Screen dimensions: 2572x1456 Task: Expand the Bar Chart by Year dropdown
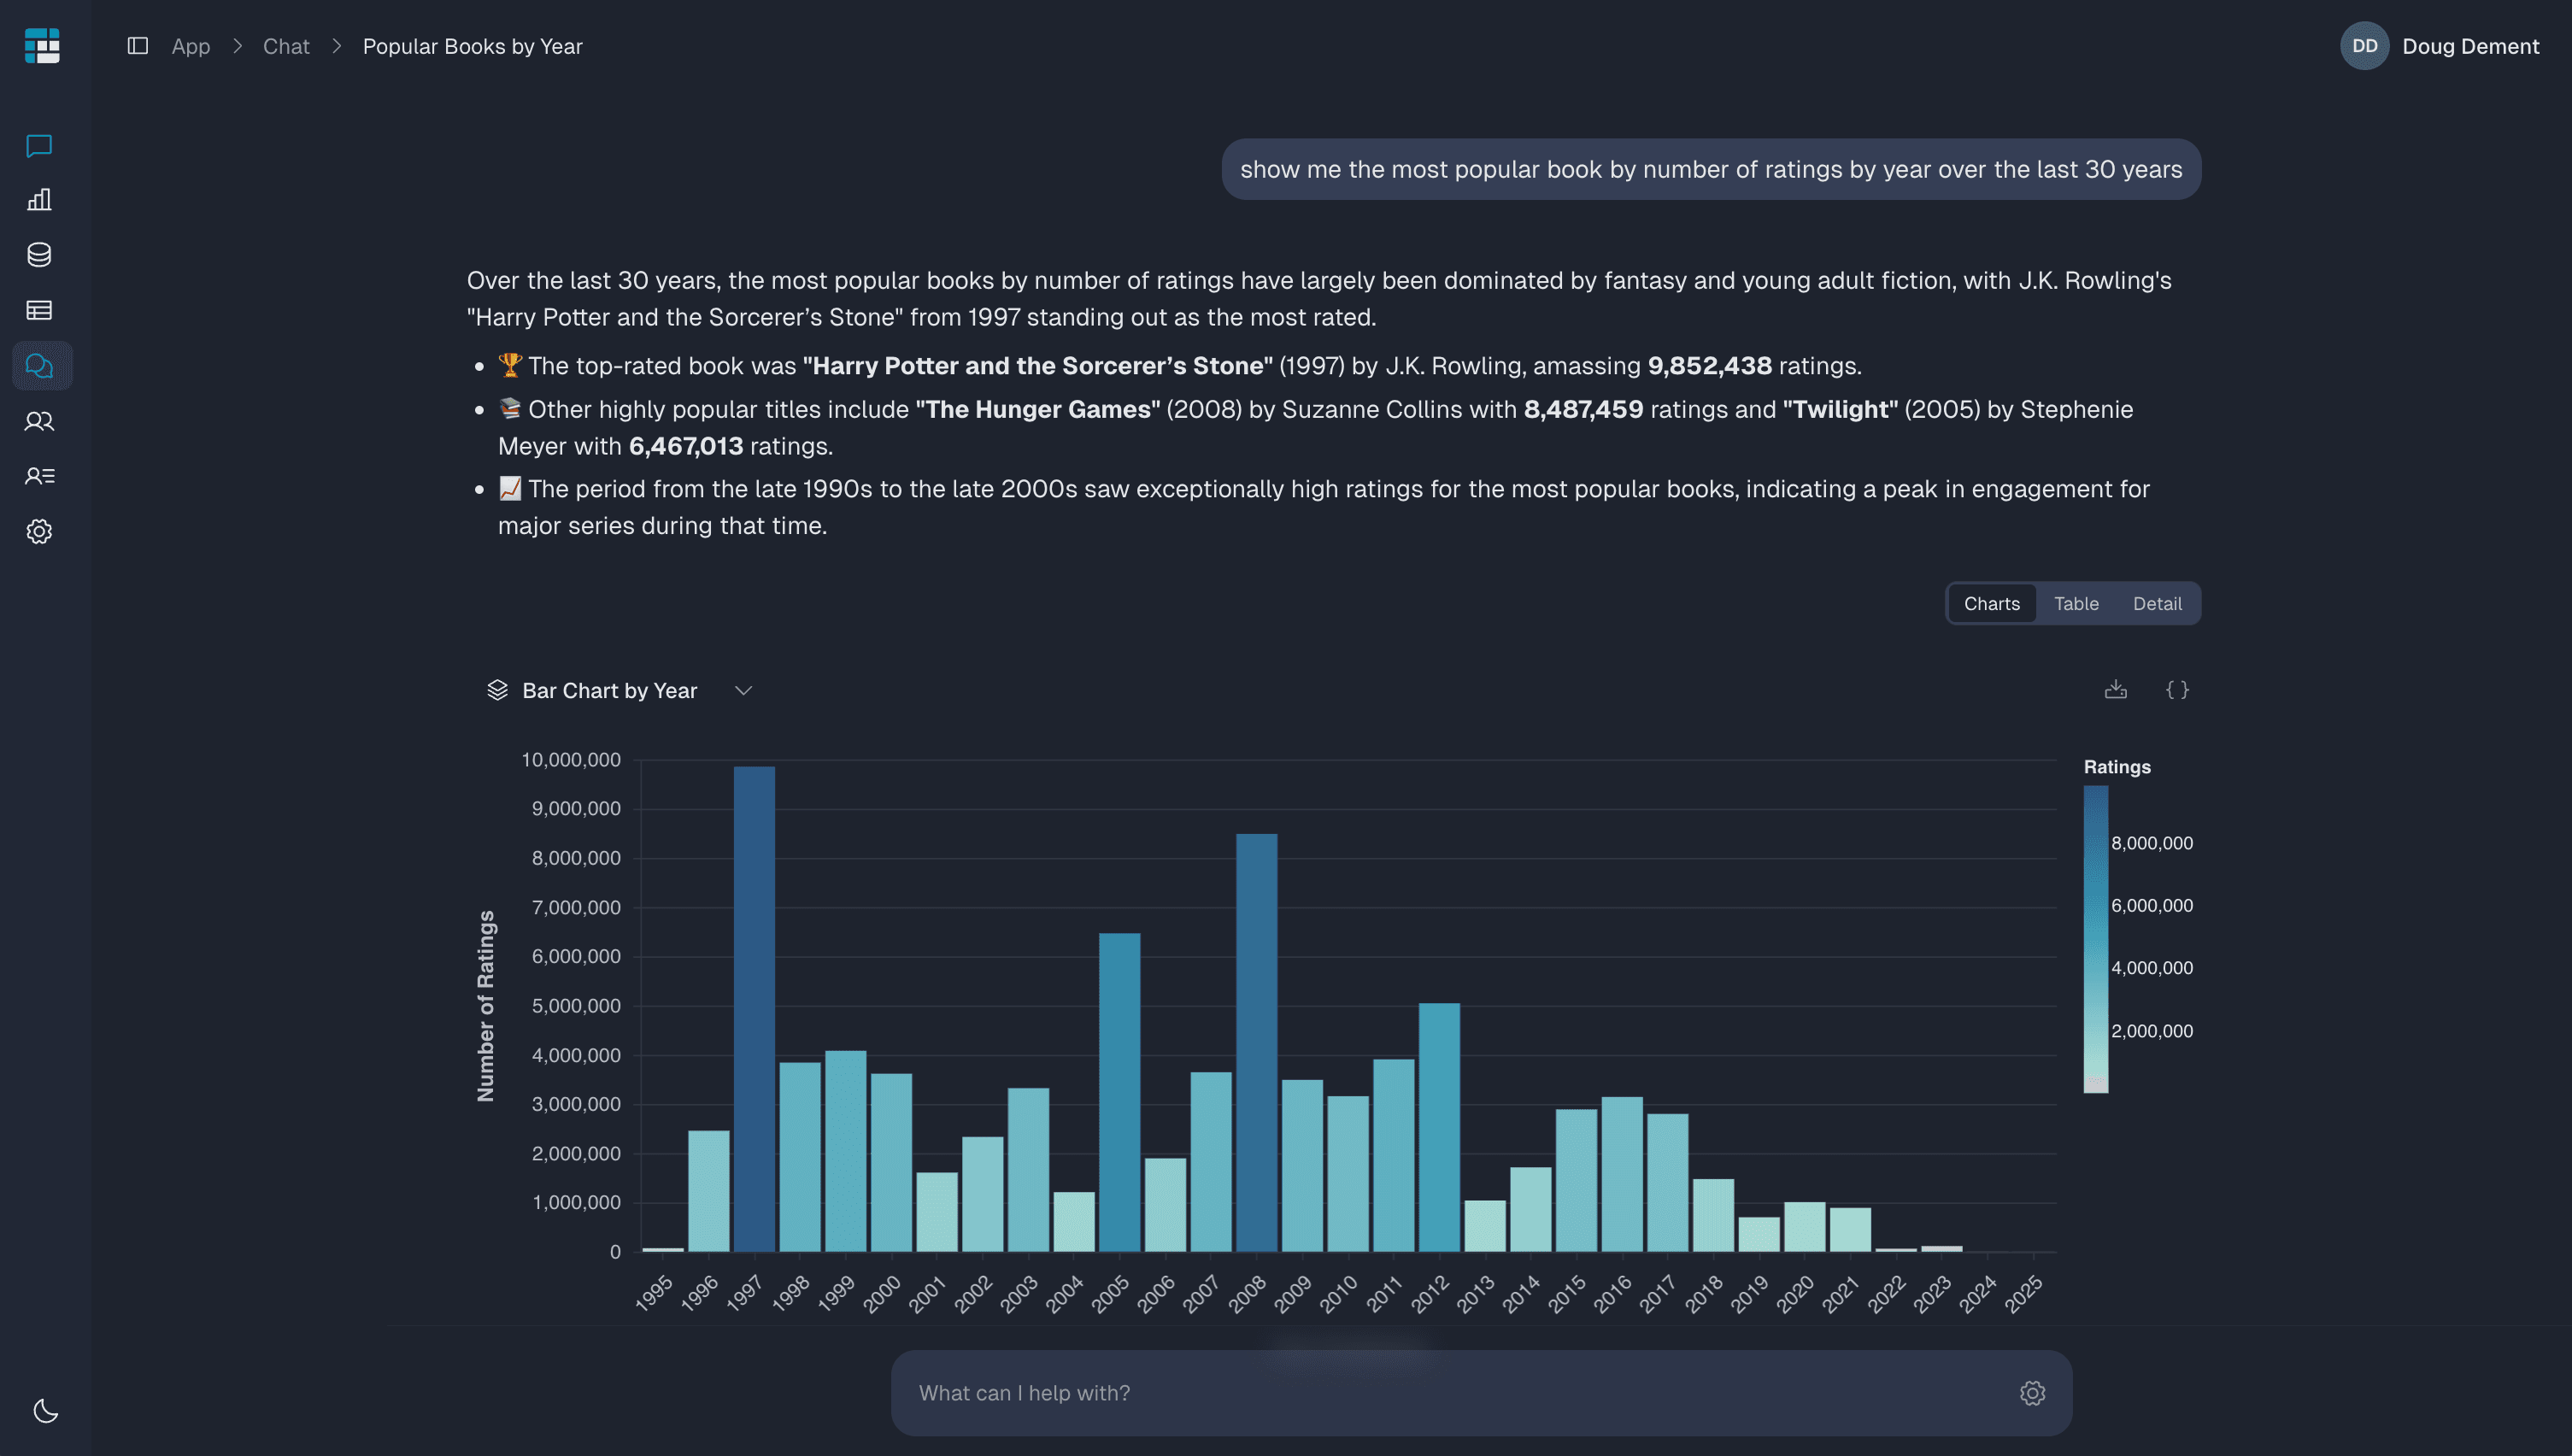[742, 690]
